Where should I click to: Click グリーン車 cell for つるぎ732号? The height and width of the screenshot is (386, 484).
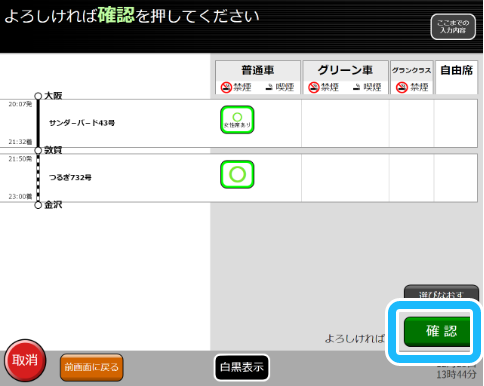(345, 178)
